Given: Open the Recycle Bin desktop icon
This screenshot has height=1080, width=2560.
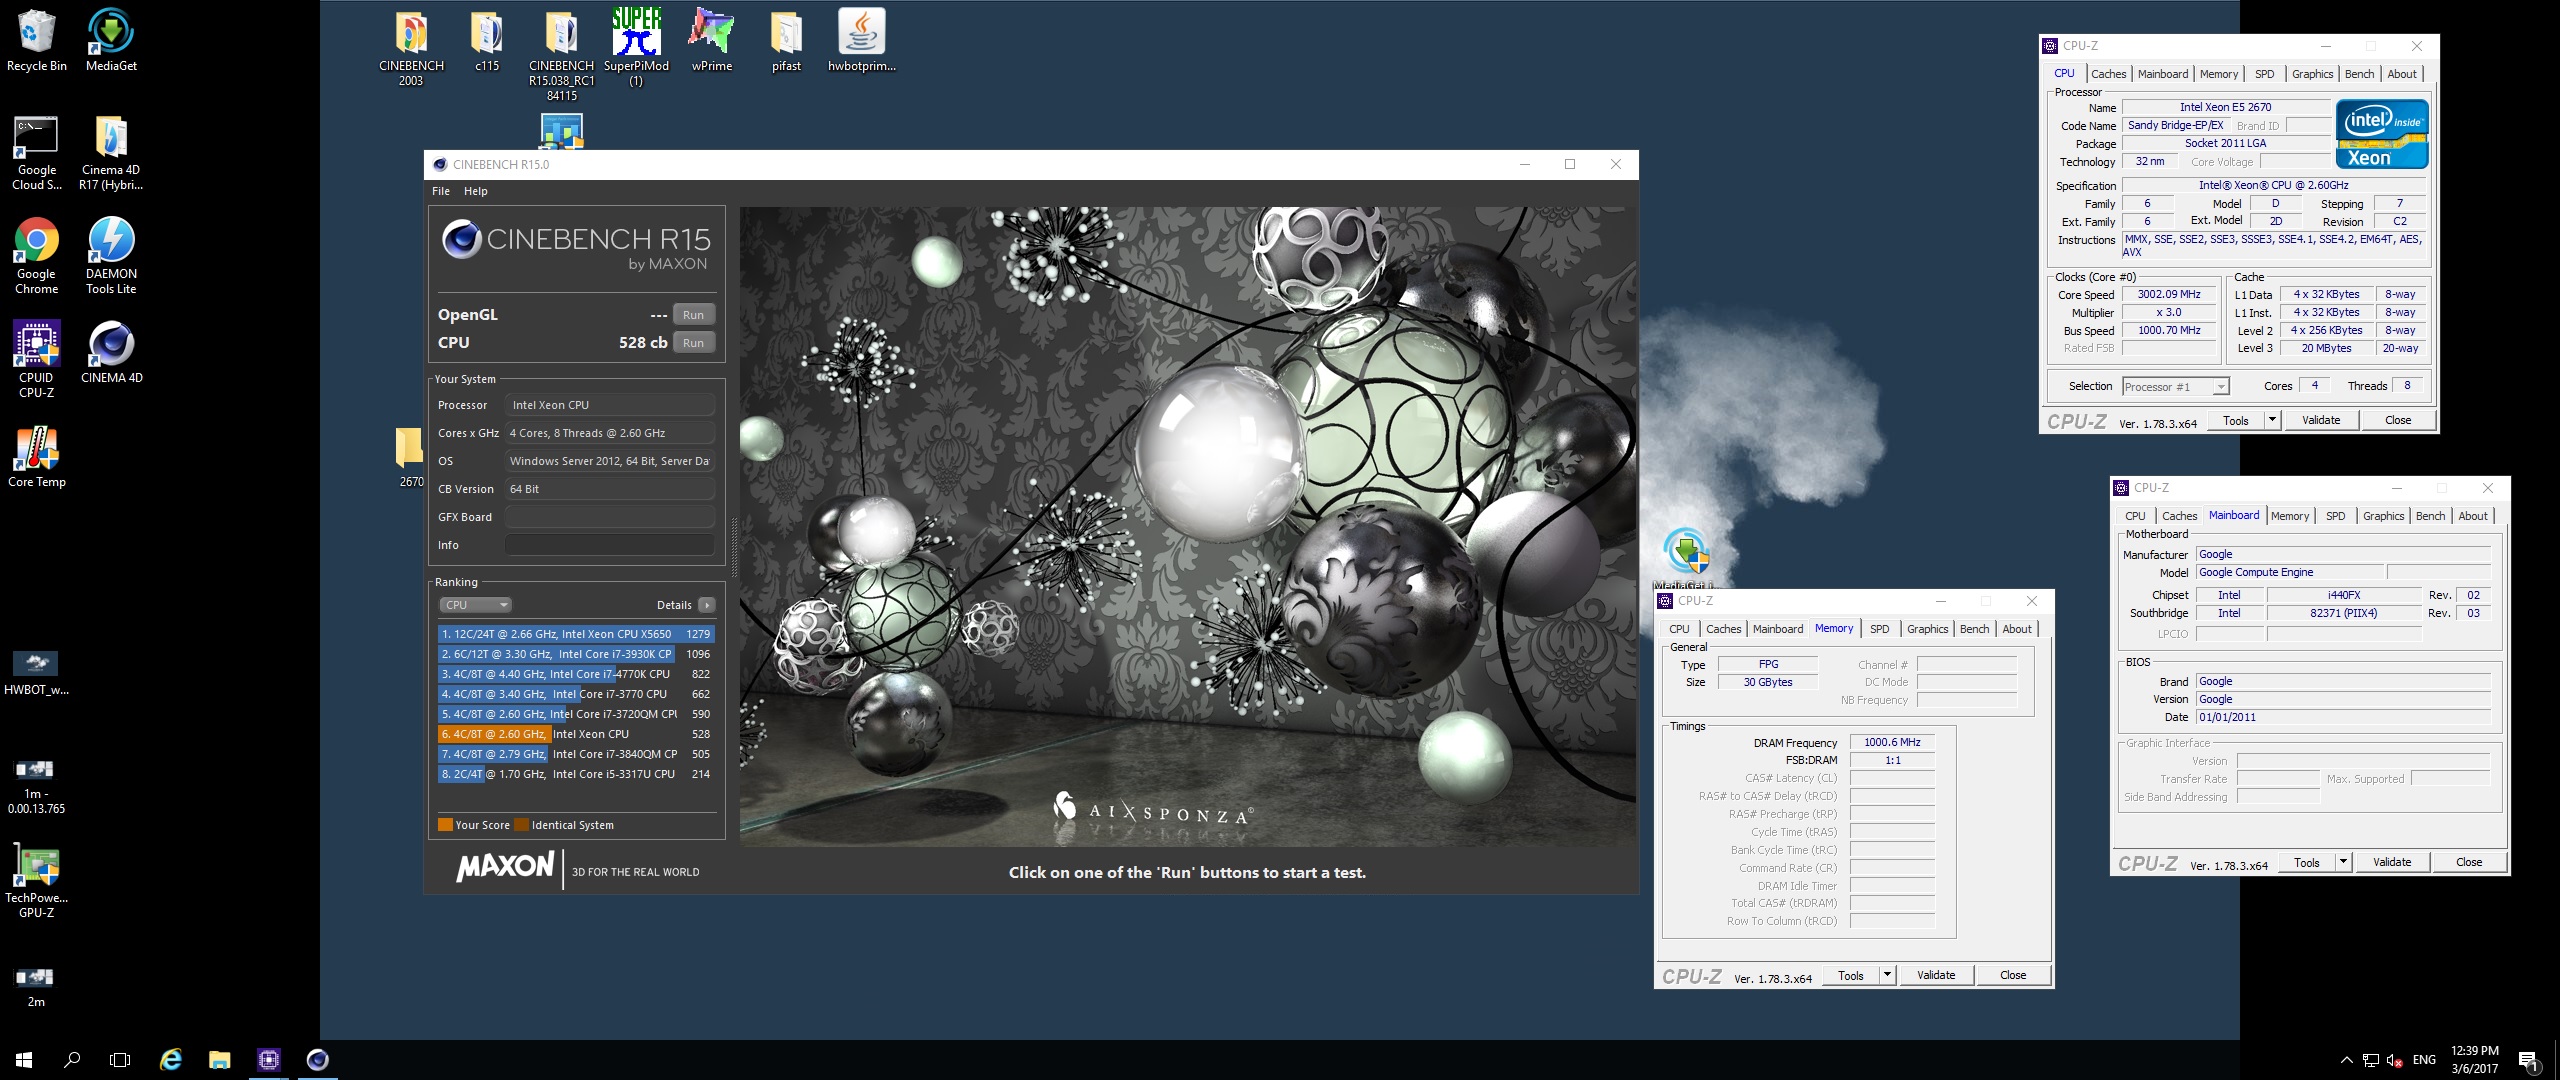Looking at the screenshot, I should 36,41.
